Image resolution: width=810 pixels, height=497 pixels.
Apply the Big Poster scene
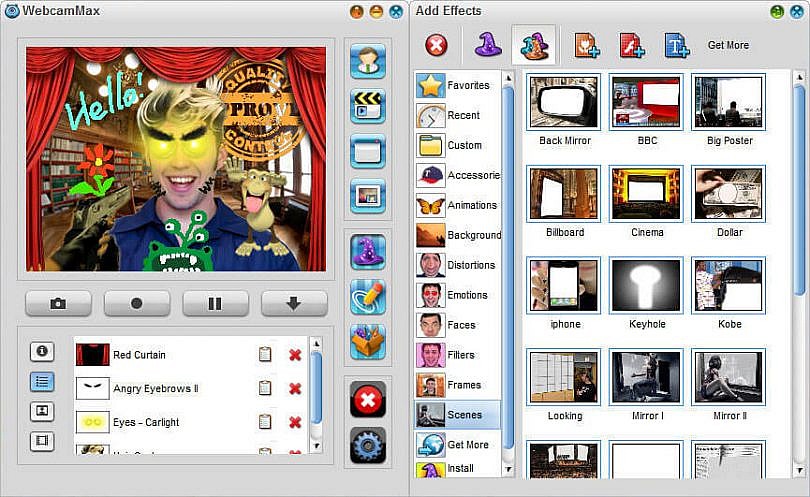point(729,102)
